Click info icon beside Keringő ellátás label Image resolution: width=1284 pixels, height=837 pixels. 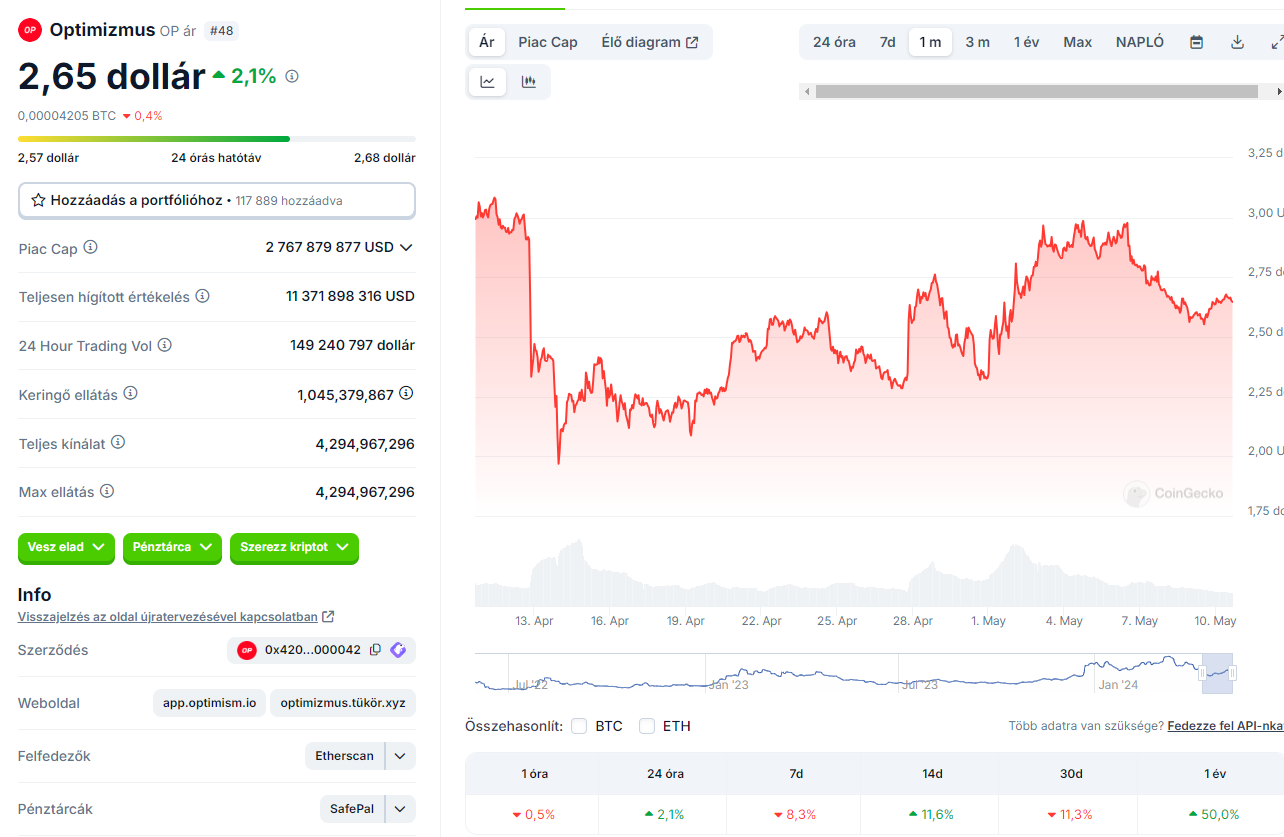pos(130,394)
